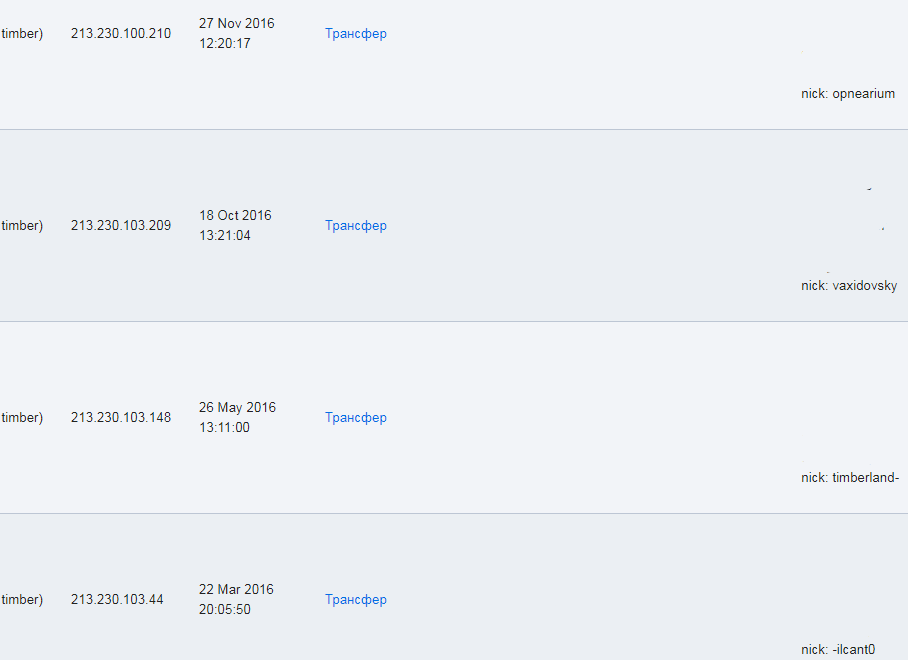
Task: Click the nick: vaxidovsky text
Action: [849, 286]
